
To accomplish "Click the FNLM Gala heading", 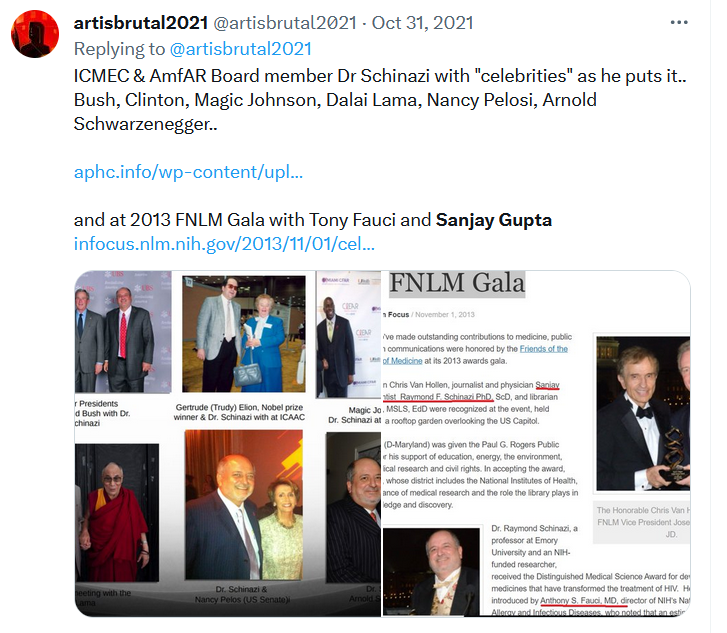I will coord(457,283).
